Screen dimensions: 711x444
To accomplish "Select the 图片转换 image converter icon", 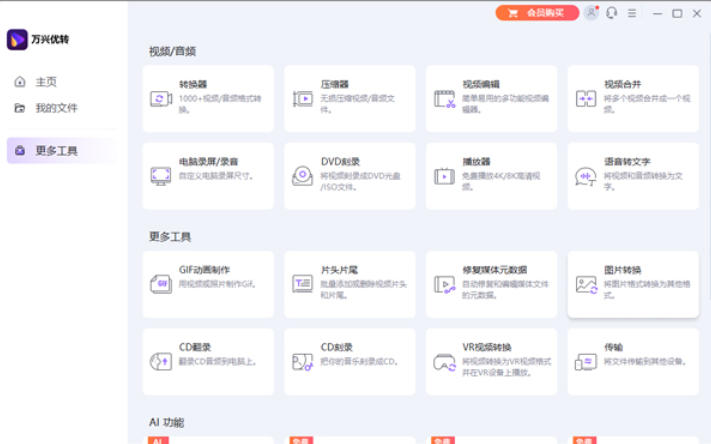I will pyautogui.click(x=586, y=284).
